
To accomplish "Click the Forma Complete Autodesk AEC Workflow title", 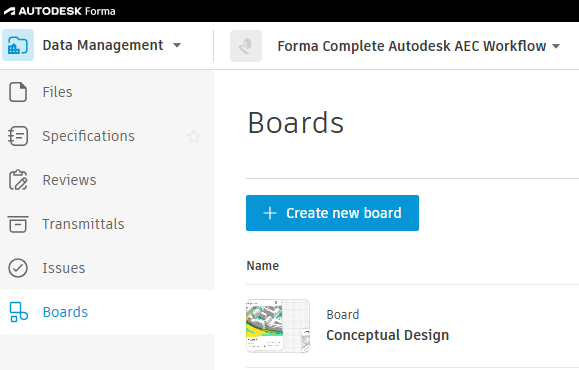I will 412,46.
